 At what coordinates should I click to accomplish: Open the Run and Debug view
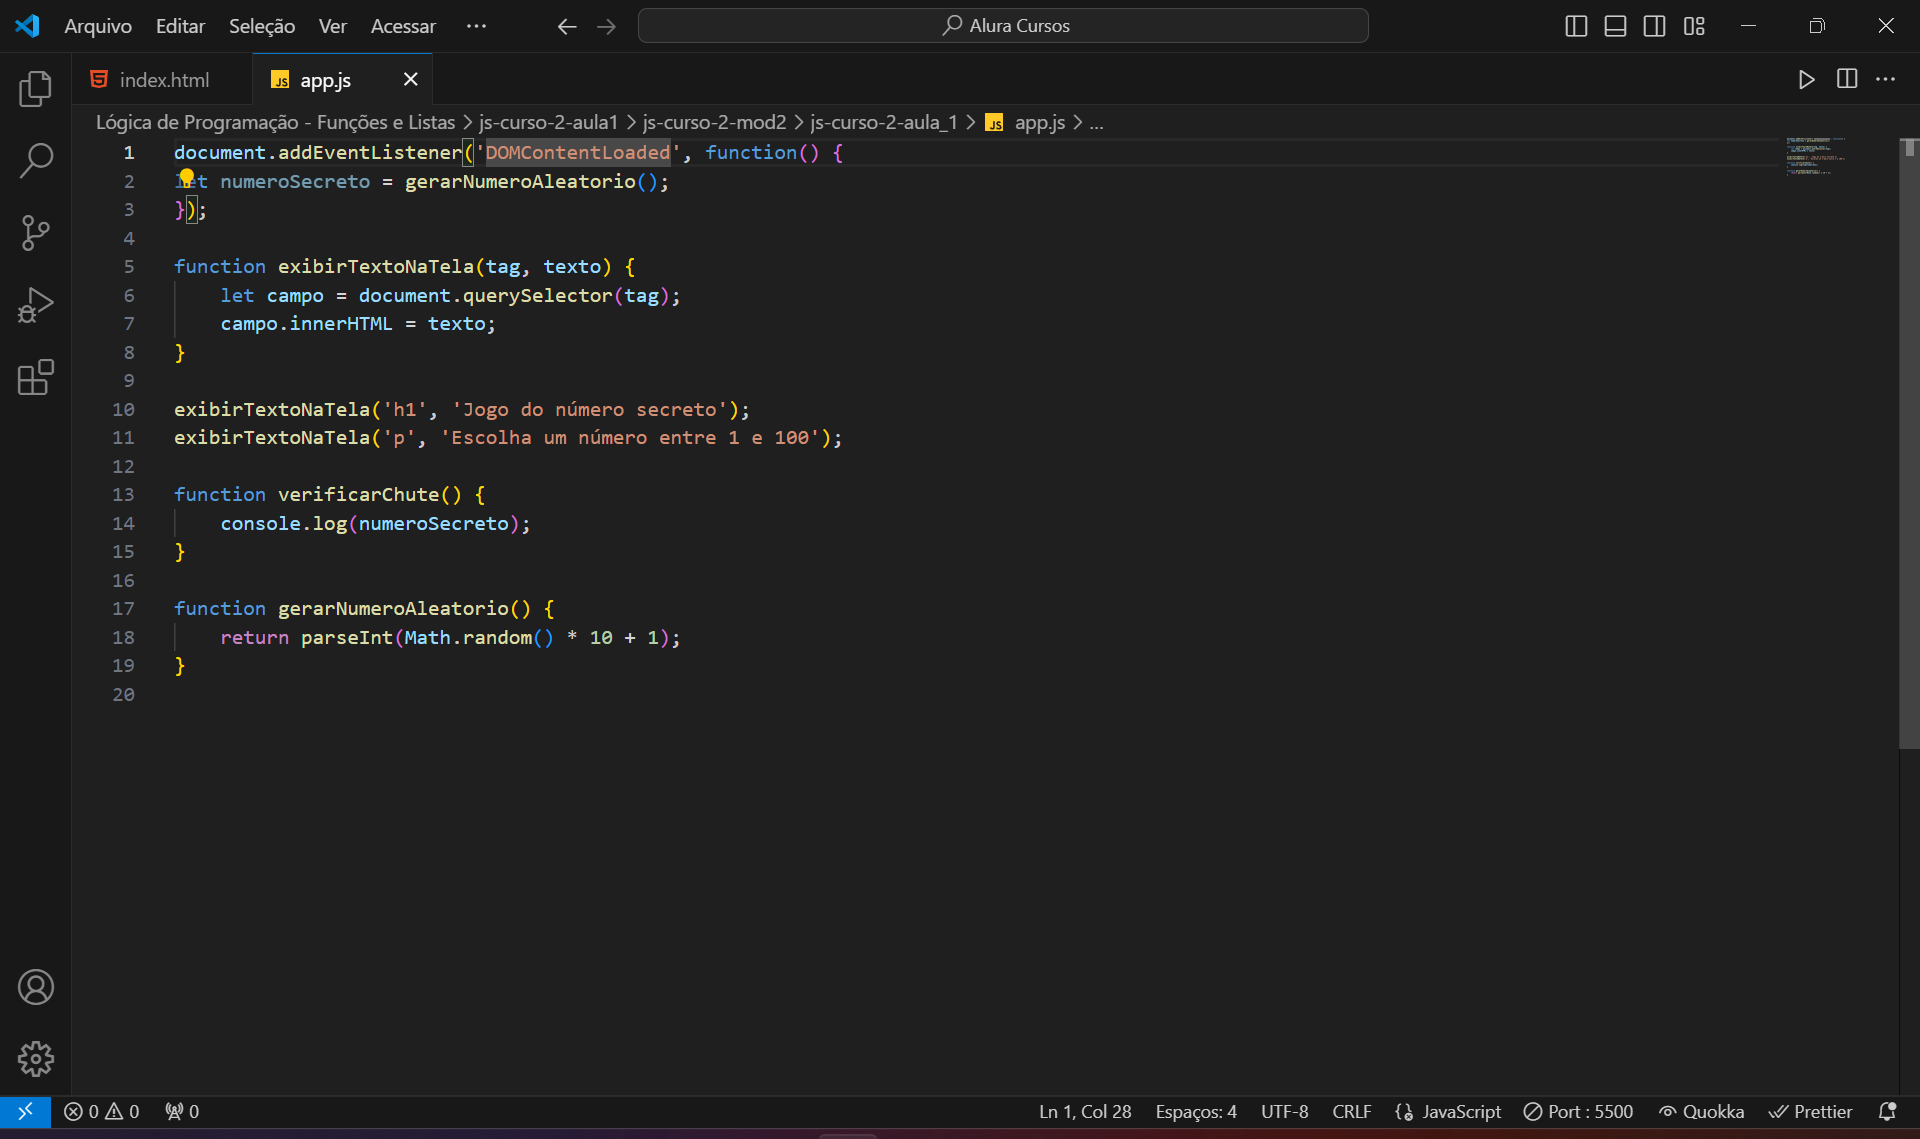(35, 305)
